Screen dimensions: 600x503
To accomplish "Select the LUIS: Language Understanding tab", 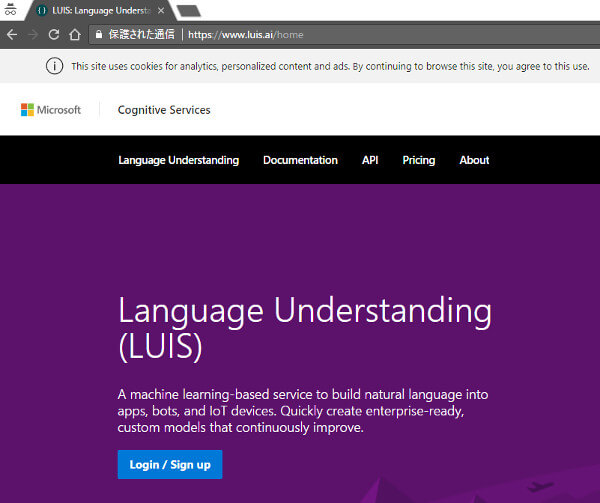I will point(100,11).
